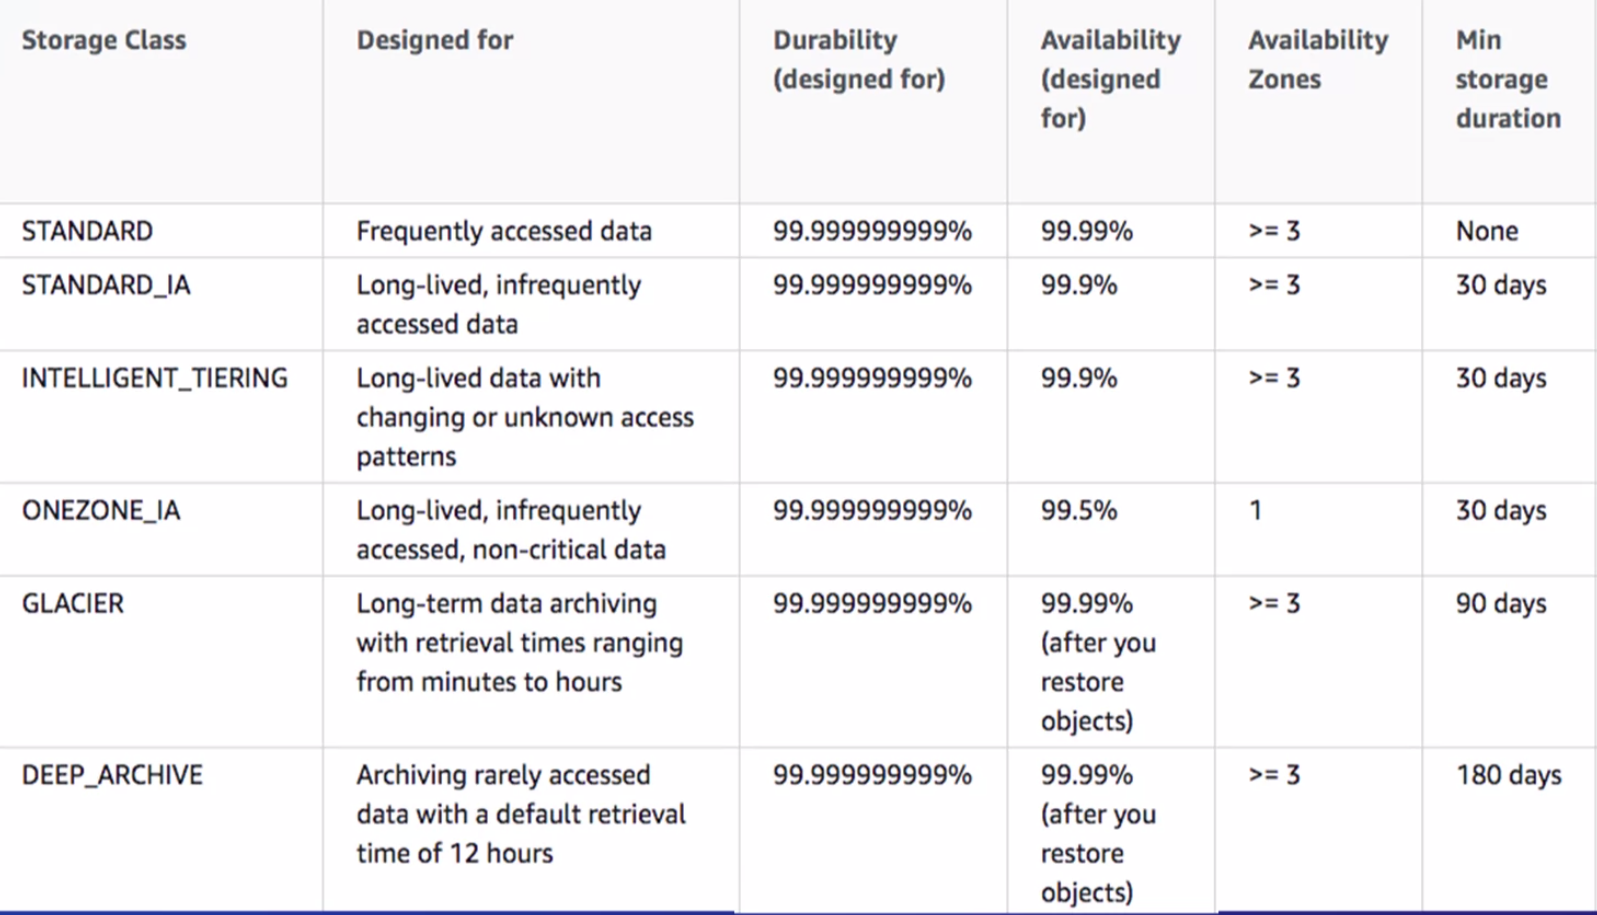Select the Durability (designed for) header
This screenshot has height=915, width=1597.
coord(858,59)
